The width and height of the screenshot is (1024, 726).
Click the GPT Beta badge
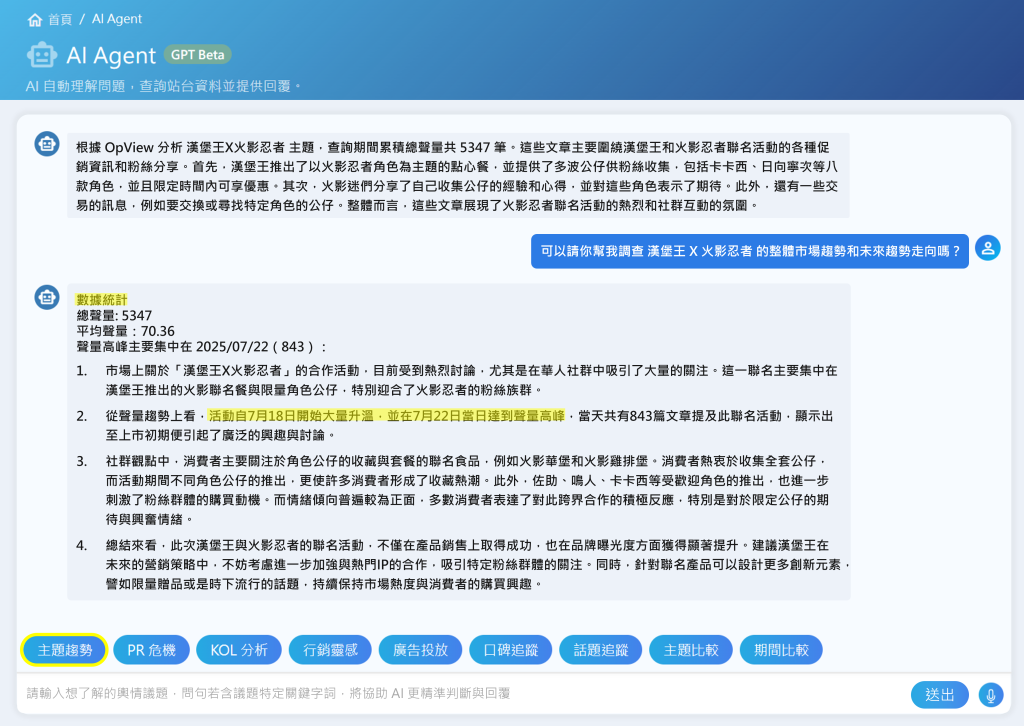click(199, 54)
